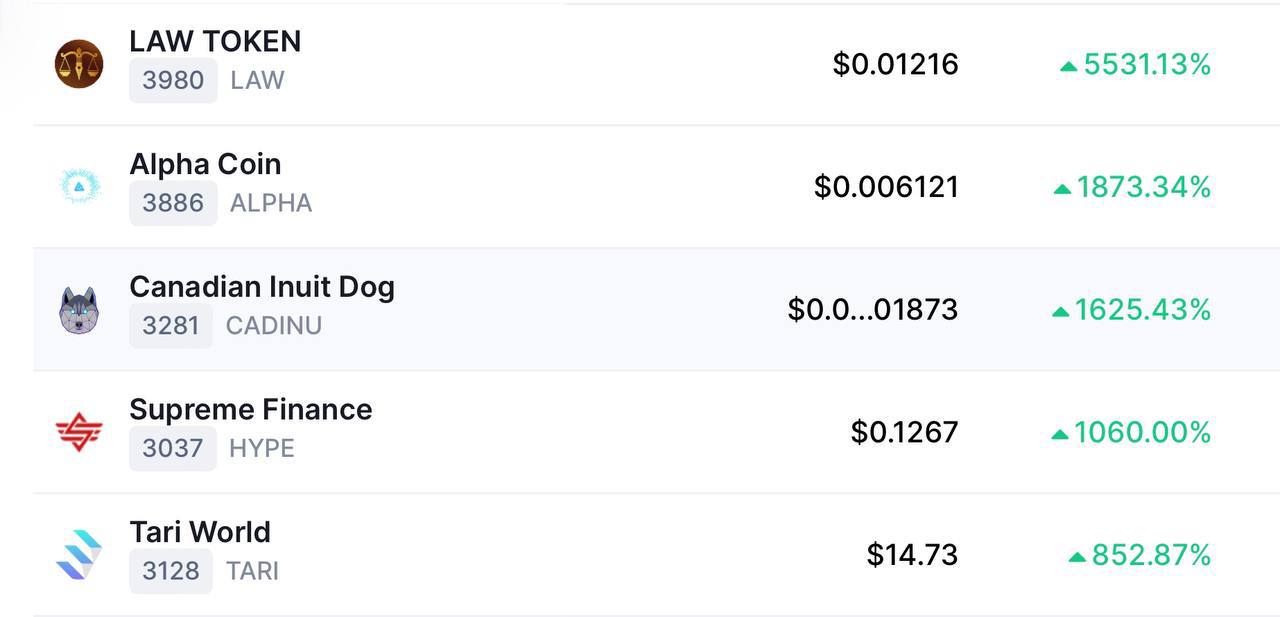Screen dimensions: 1280x617
Task: Open the Tari World name link
Action: coord(200,532)
